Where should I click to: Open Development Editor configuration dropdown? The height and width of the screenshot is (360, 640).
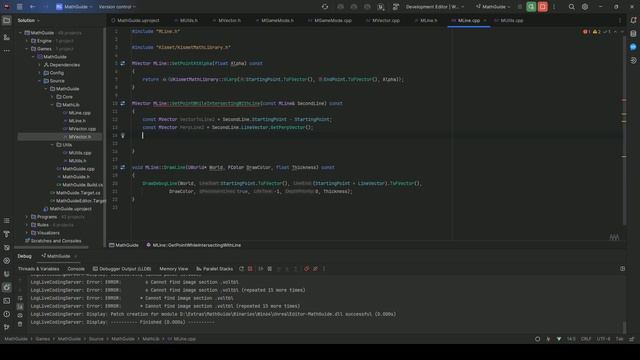pos(434,7)
